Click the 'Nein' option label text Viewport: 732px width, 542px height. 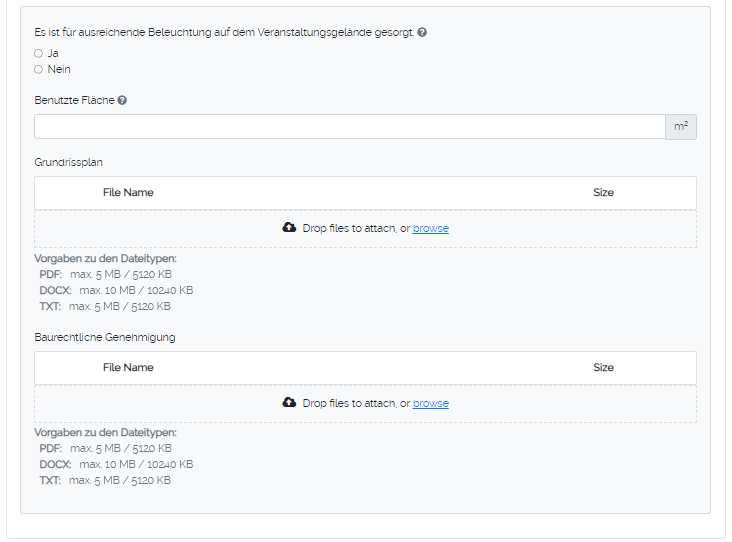(59, 69)
